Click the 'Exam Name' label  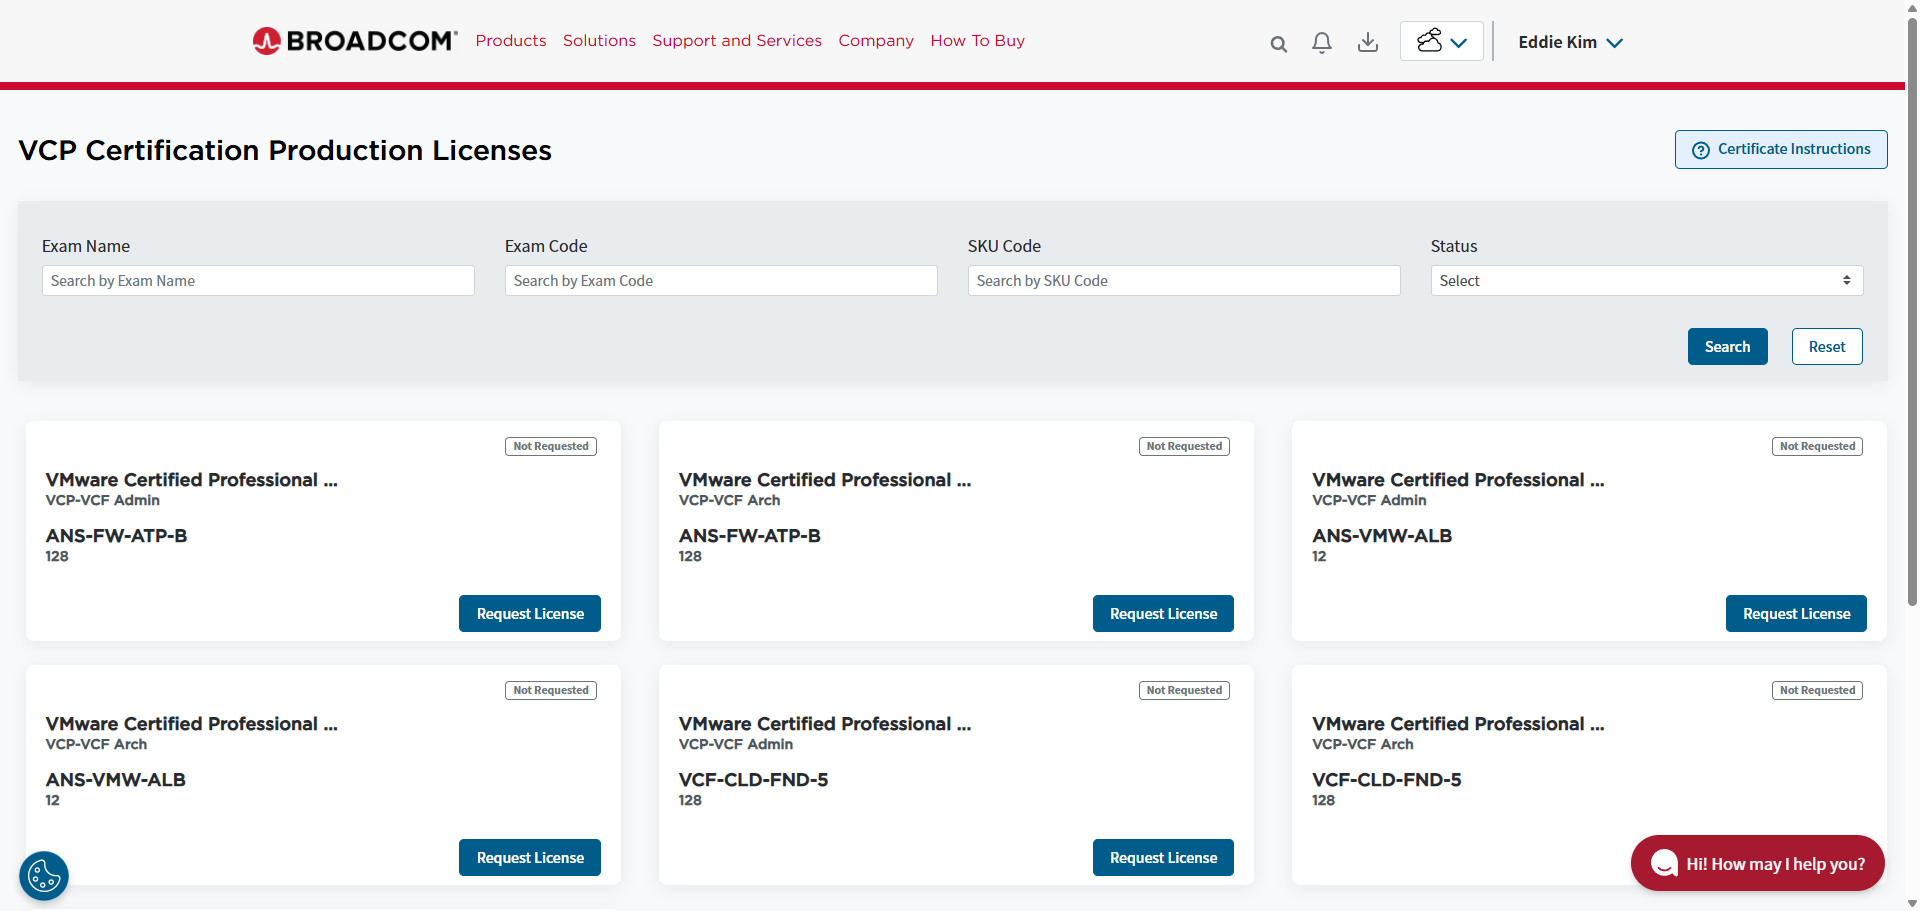point(86,246)
